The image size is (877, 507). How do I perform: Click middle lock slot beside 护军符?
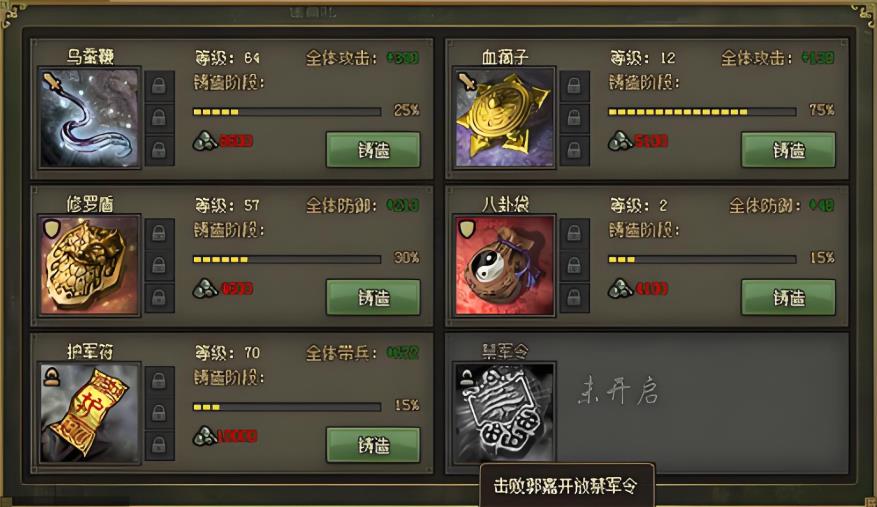pyautogui.click(x=159, y=413)
